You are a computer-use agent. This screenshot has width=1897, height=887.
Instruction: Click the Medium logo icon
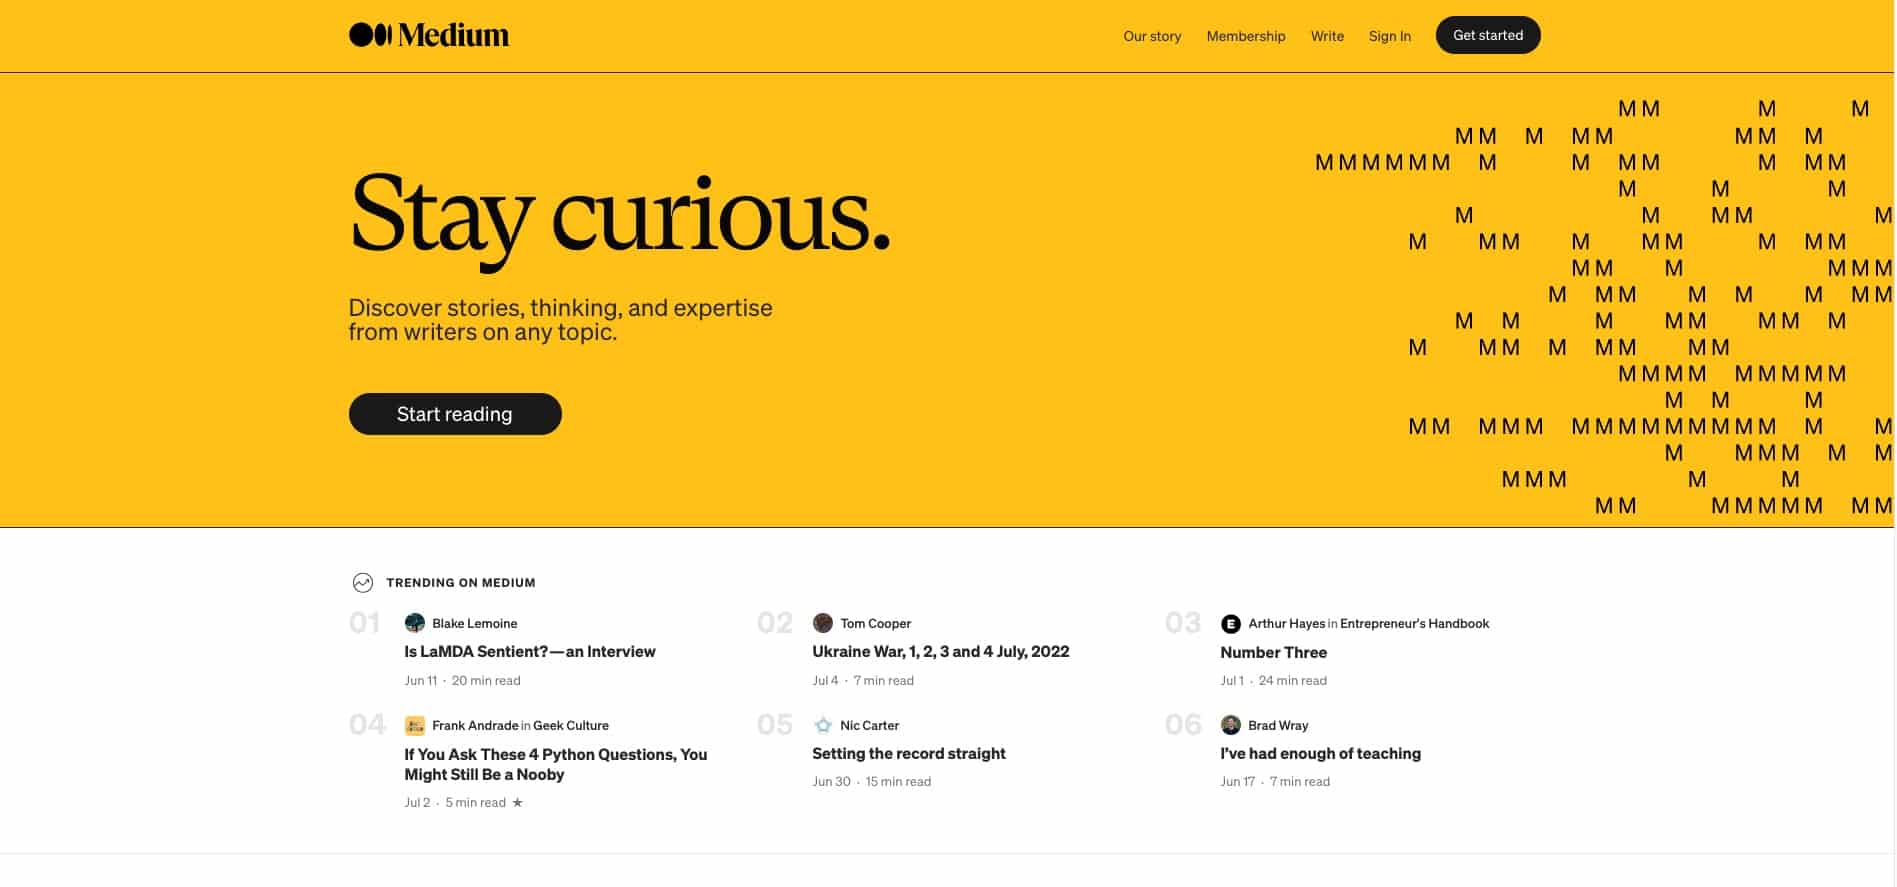(x=370, y=35)
